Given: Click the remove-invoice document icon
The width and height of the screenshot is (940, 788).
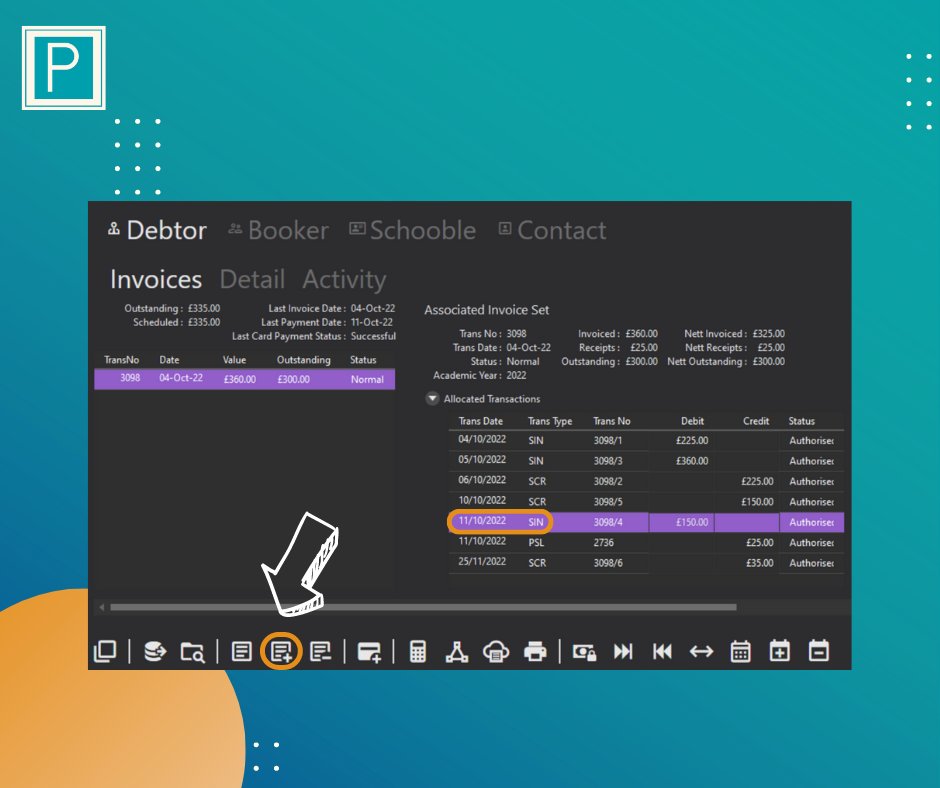Looking at the screenshot, I should coord(322,652).
